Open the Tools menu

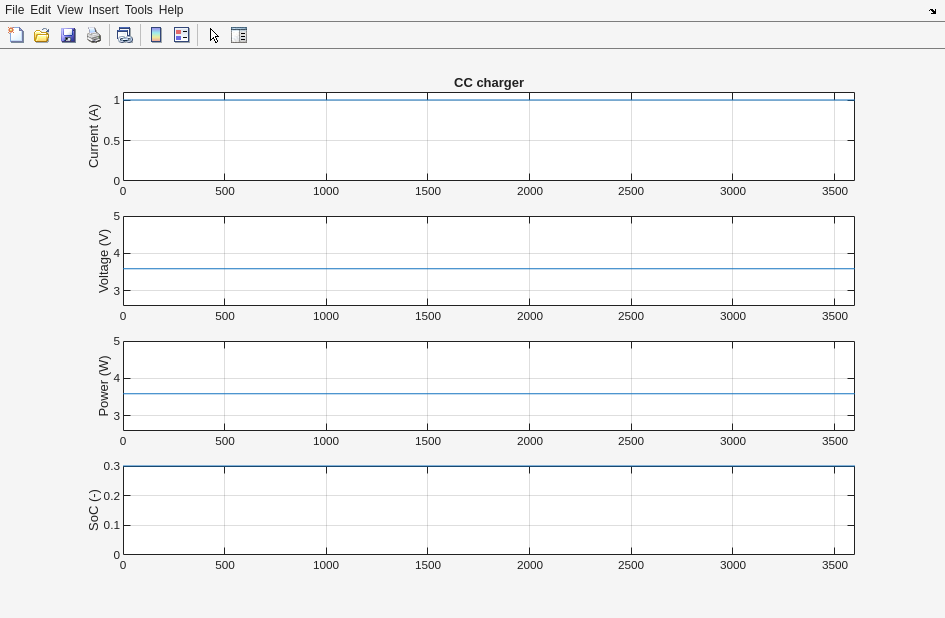click(x=138, y=10)
